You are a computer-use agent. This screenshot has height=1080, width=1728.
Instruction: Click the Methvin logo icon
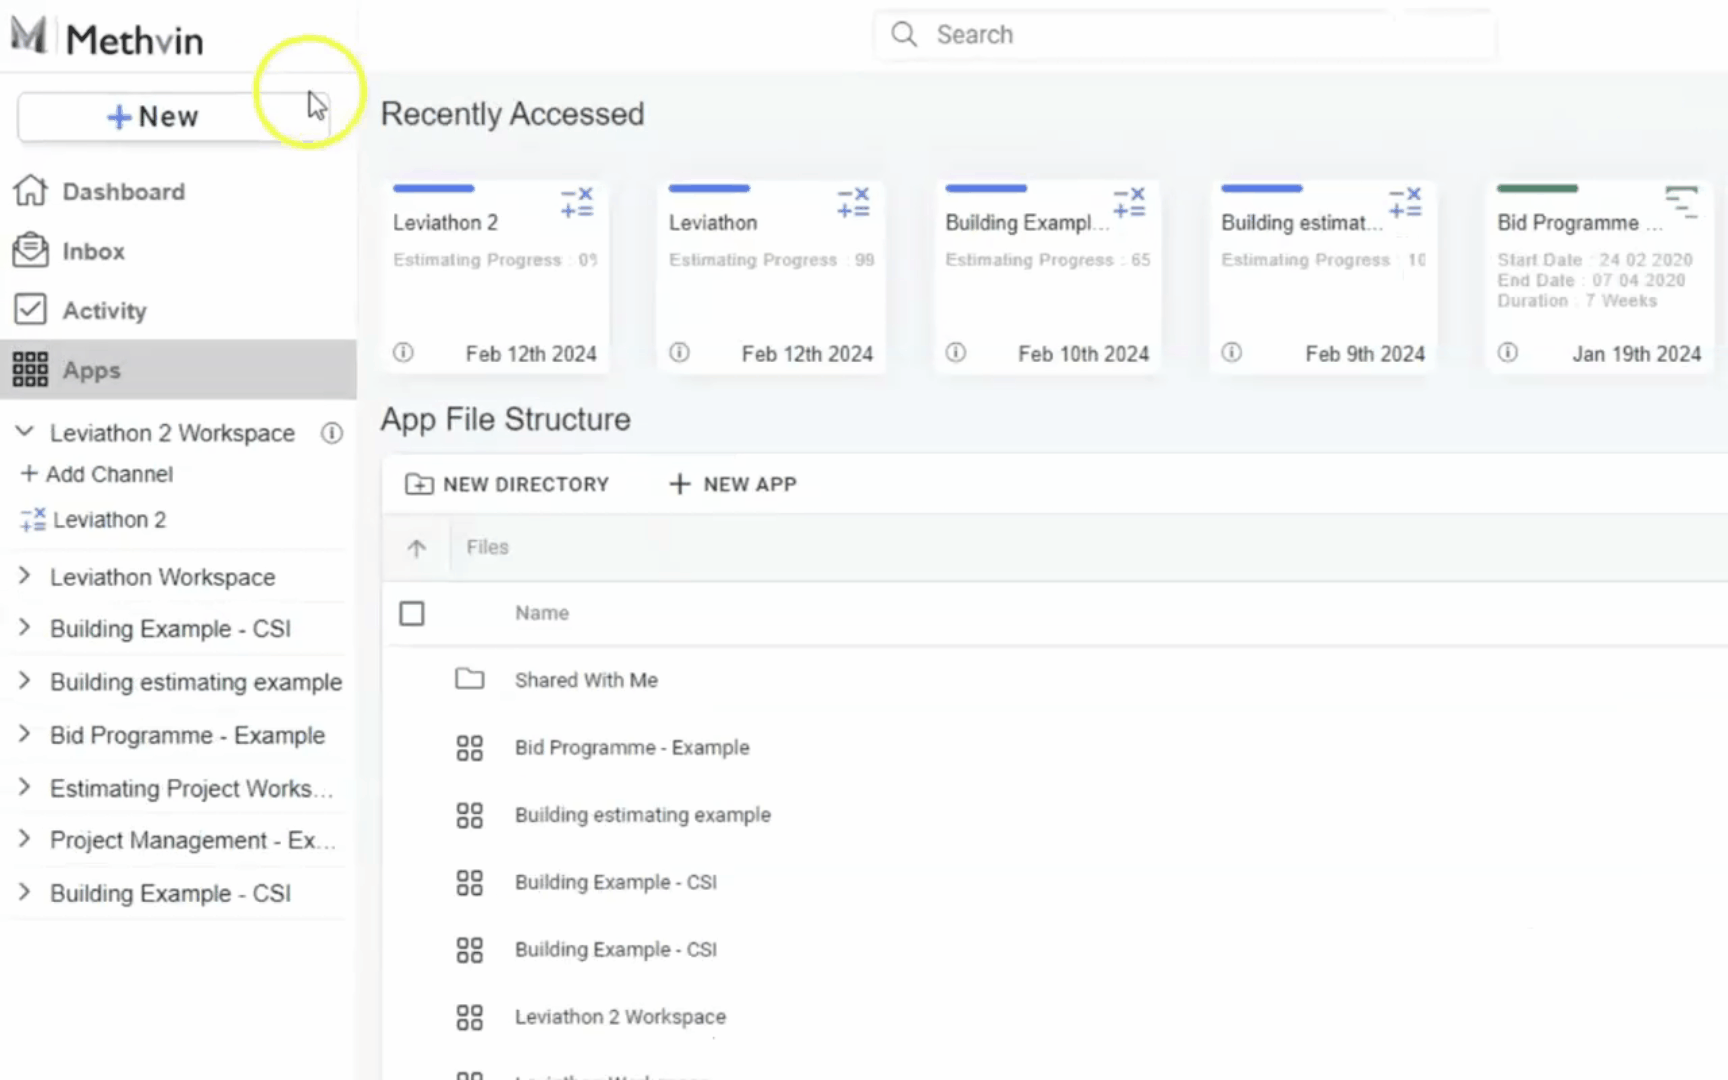pyautogui.click(x=29, y=35)
